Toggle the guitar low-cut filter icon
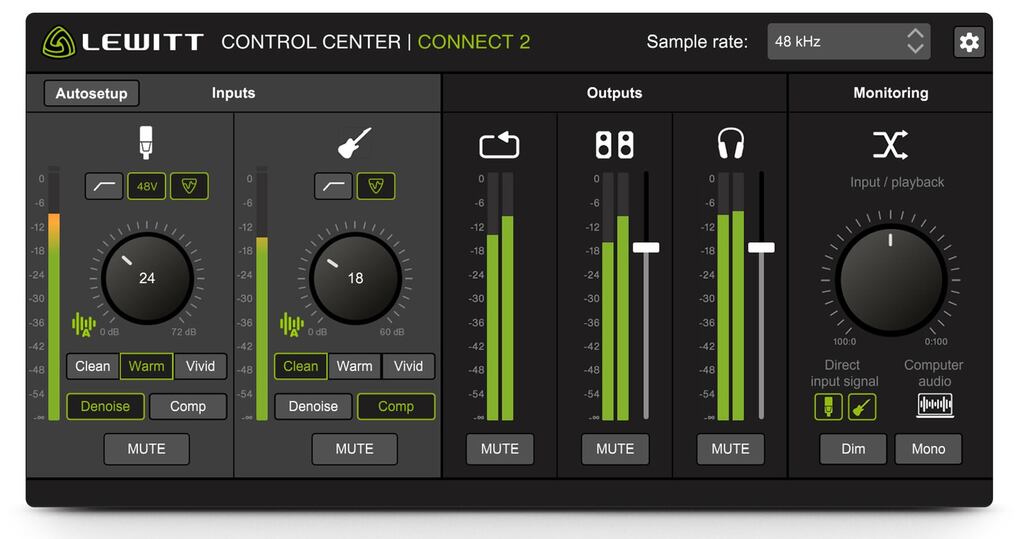Screen dimensions: 1024x539 tap(333, 186)
